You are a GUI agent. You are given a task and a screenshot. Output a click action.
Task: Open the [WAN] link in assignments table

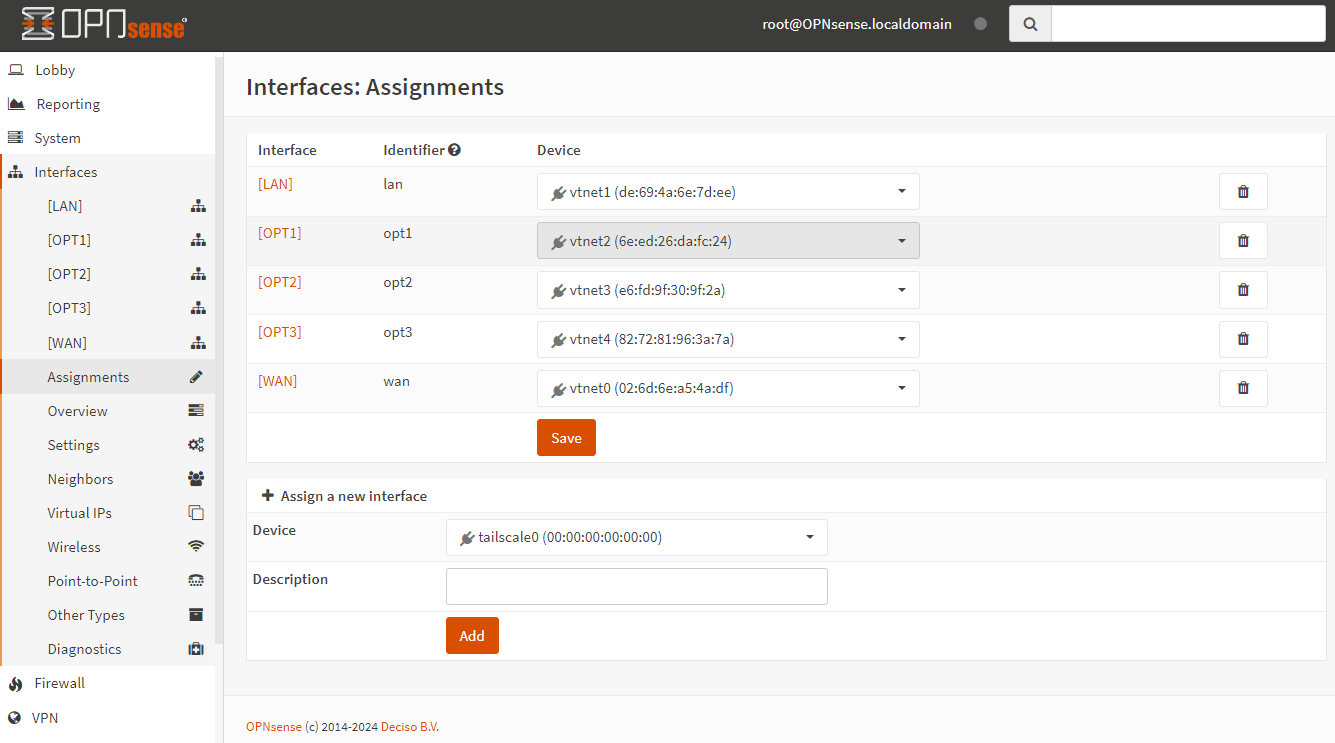(277, 381)
